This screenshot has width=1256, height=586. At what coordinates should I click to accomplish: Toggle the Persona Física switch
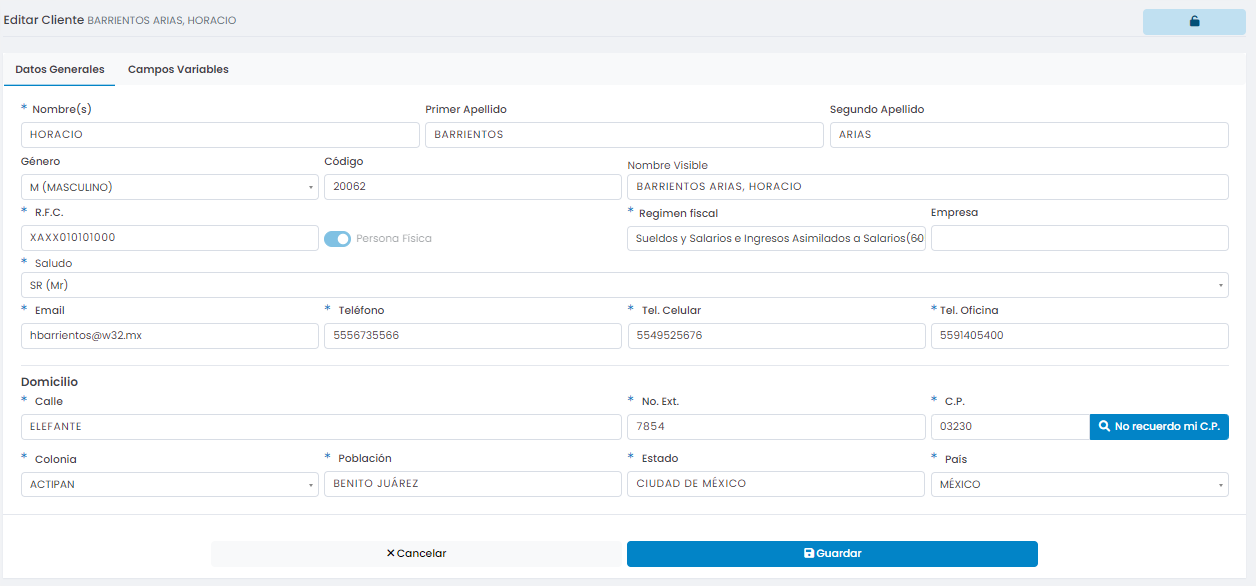[x=337, y=239]
